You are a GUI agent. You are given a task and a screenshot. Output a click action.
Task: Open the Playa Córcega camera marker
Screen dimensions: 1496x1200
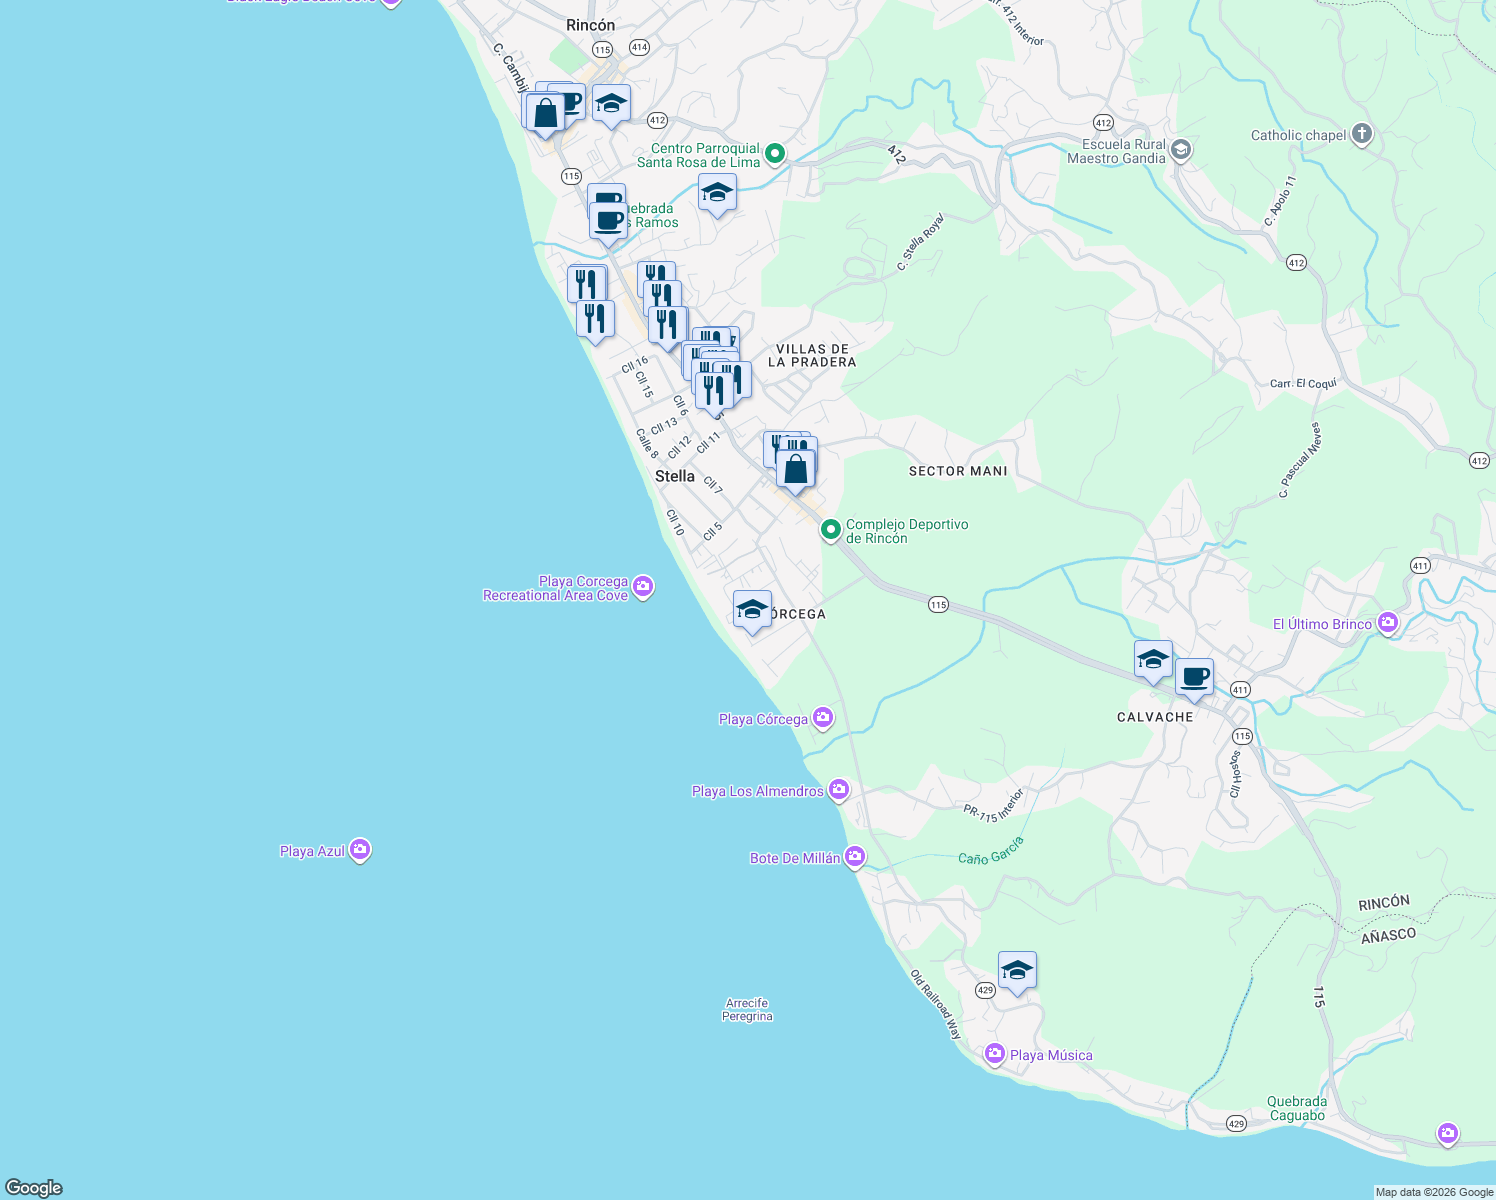tap(822, 718)
